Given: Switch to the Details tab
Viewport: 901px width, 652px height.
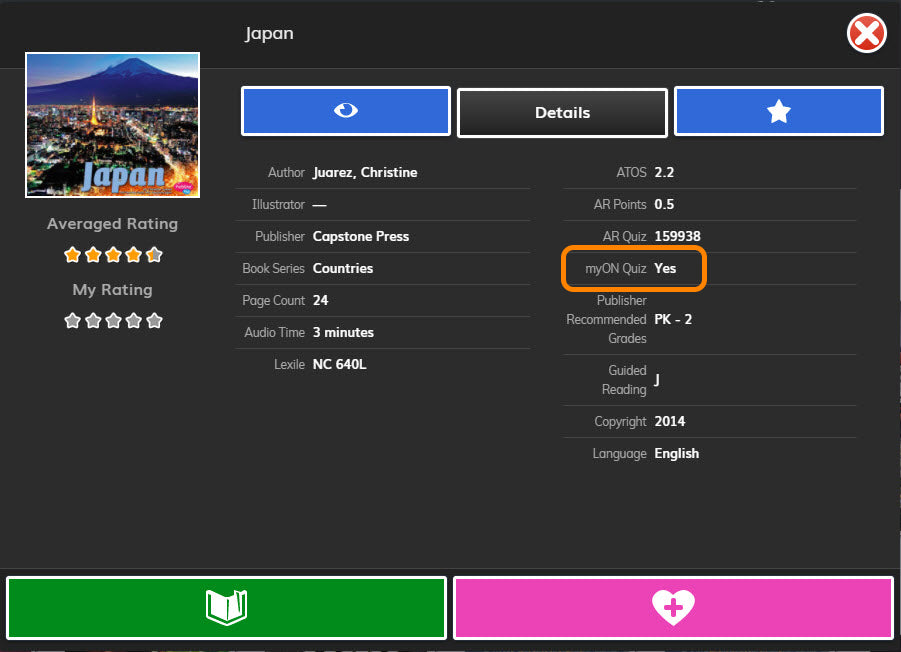Looking at the screenshot, I should pyautogui.click(x=562, y=113).
